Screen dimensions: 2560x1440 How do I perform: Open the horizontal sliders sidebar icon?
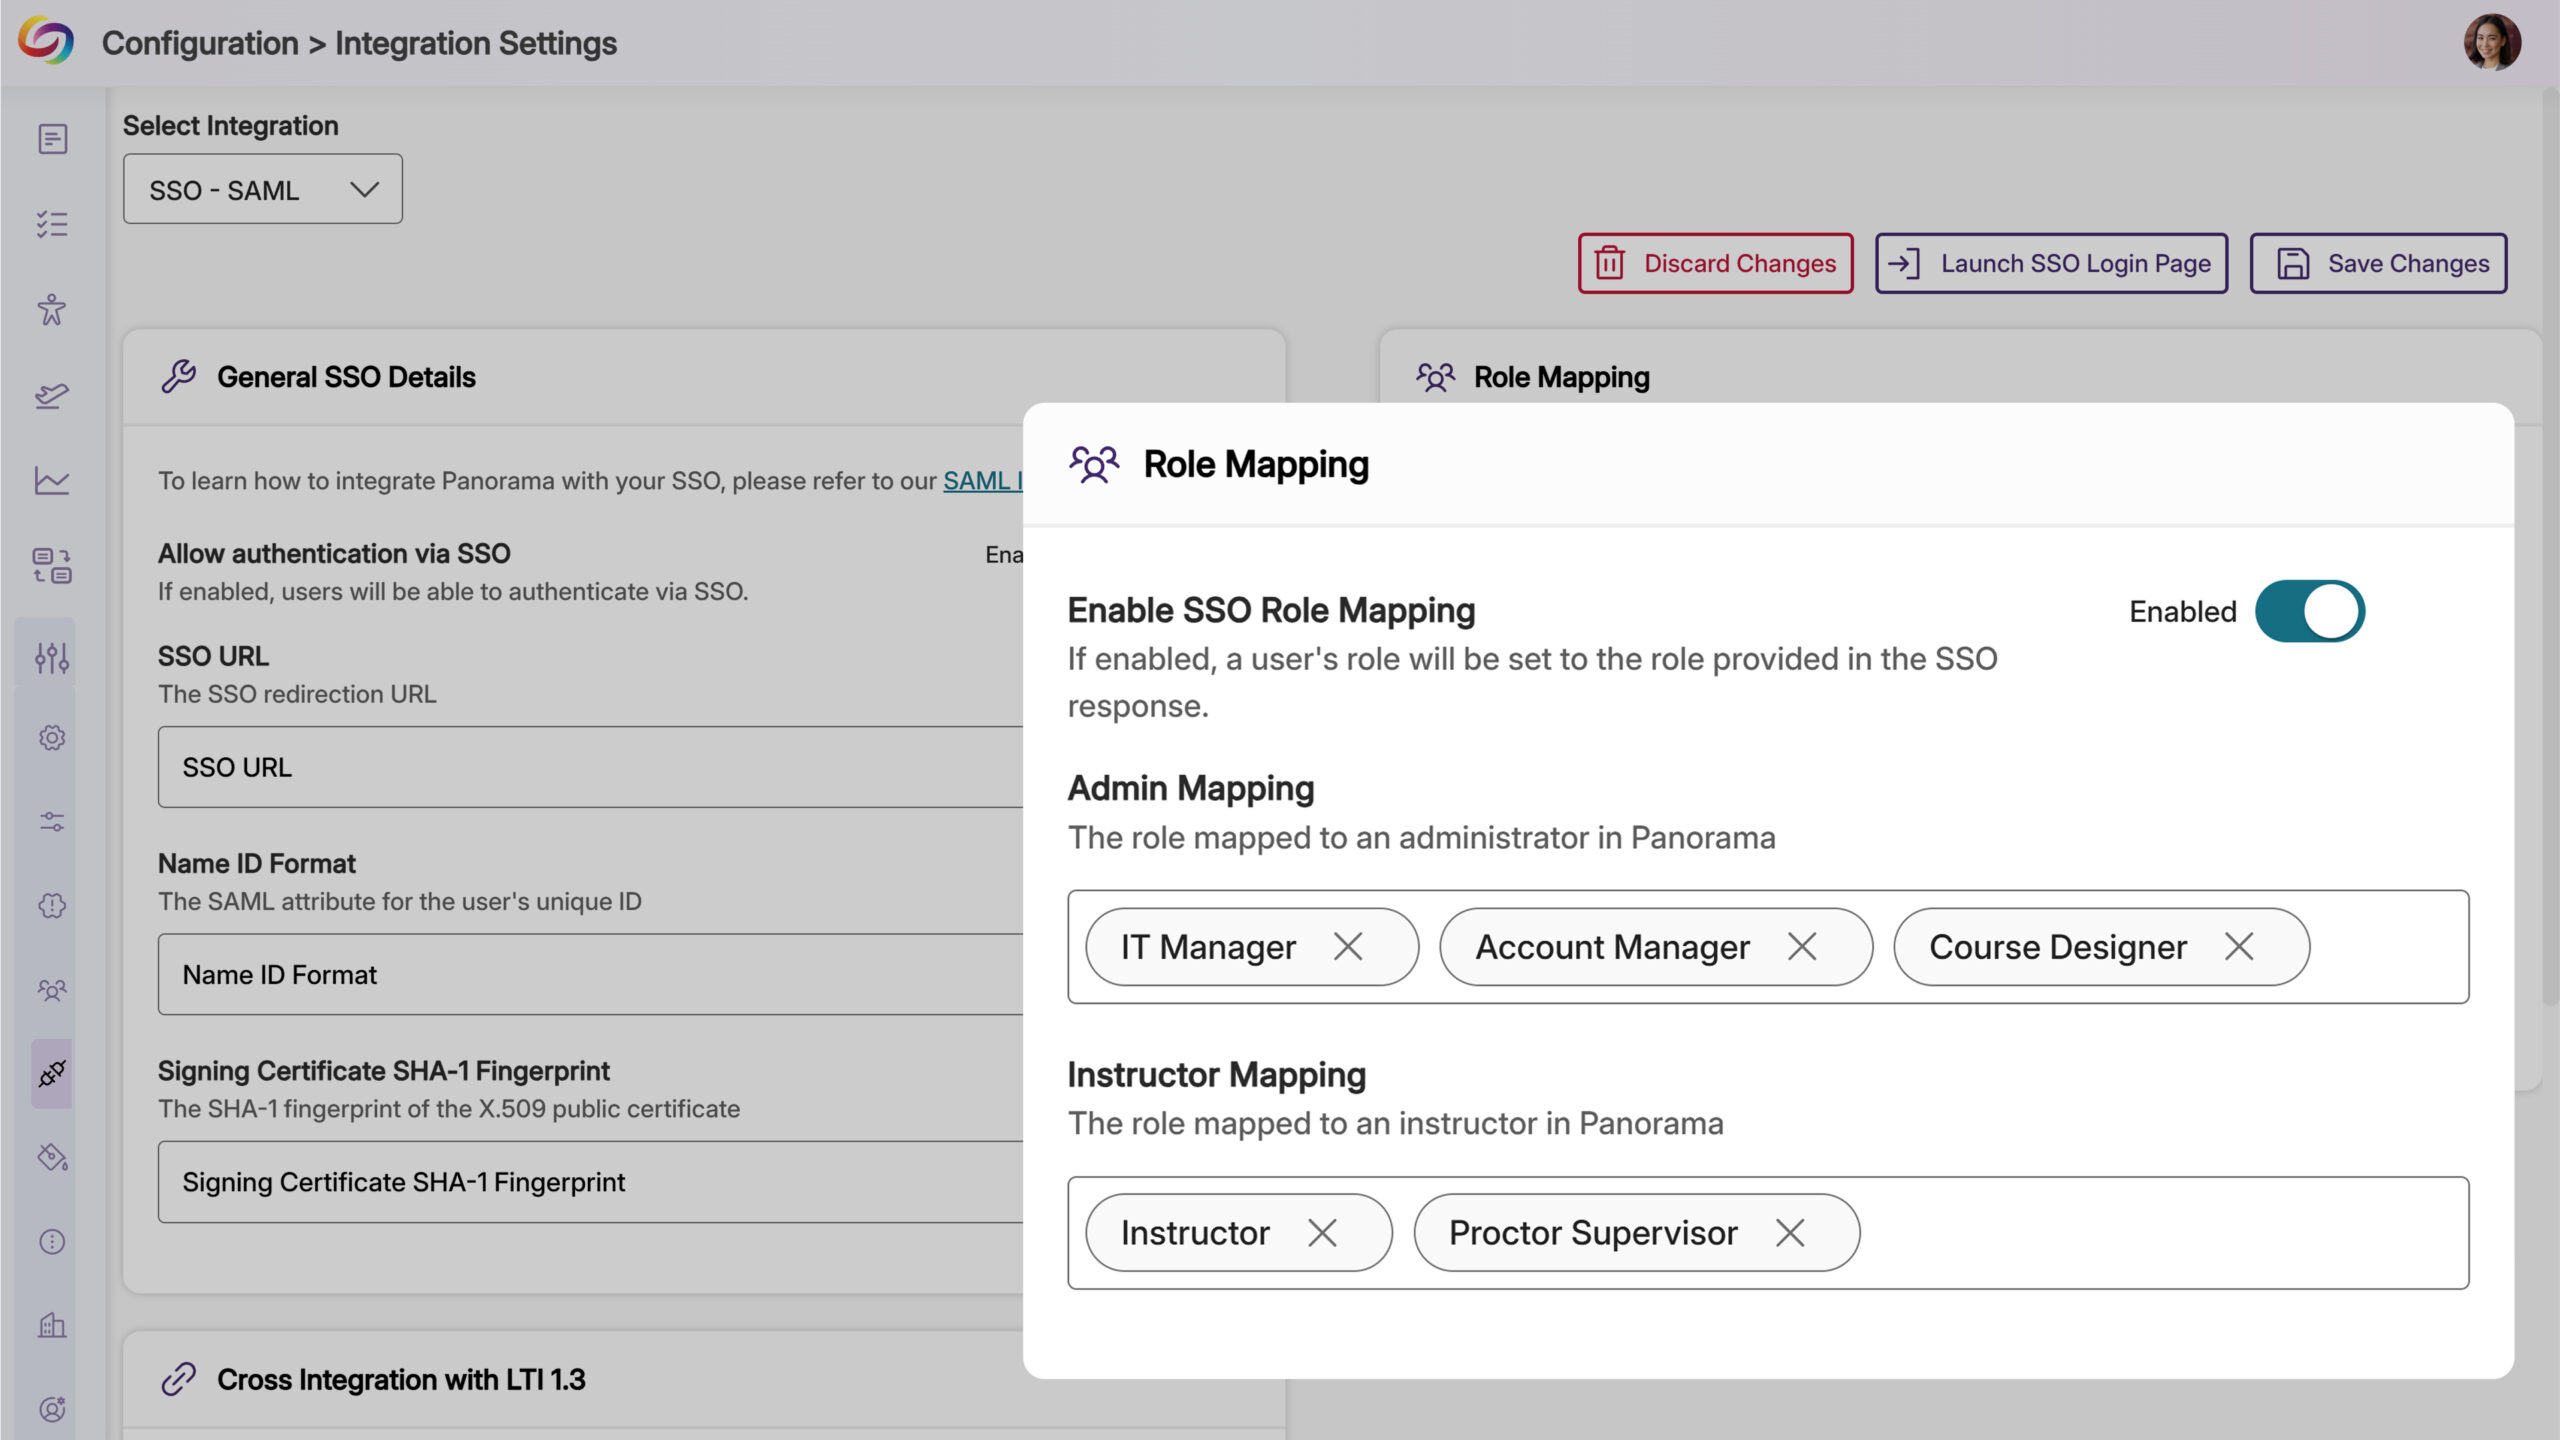point(52,822)
